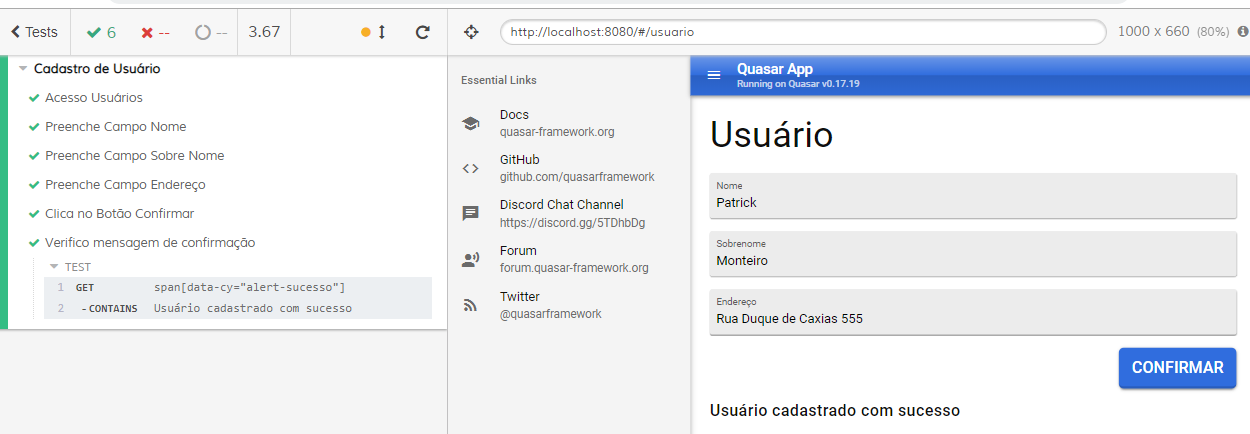Click the reload tests icon

tap(422, 32)
